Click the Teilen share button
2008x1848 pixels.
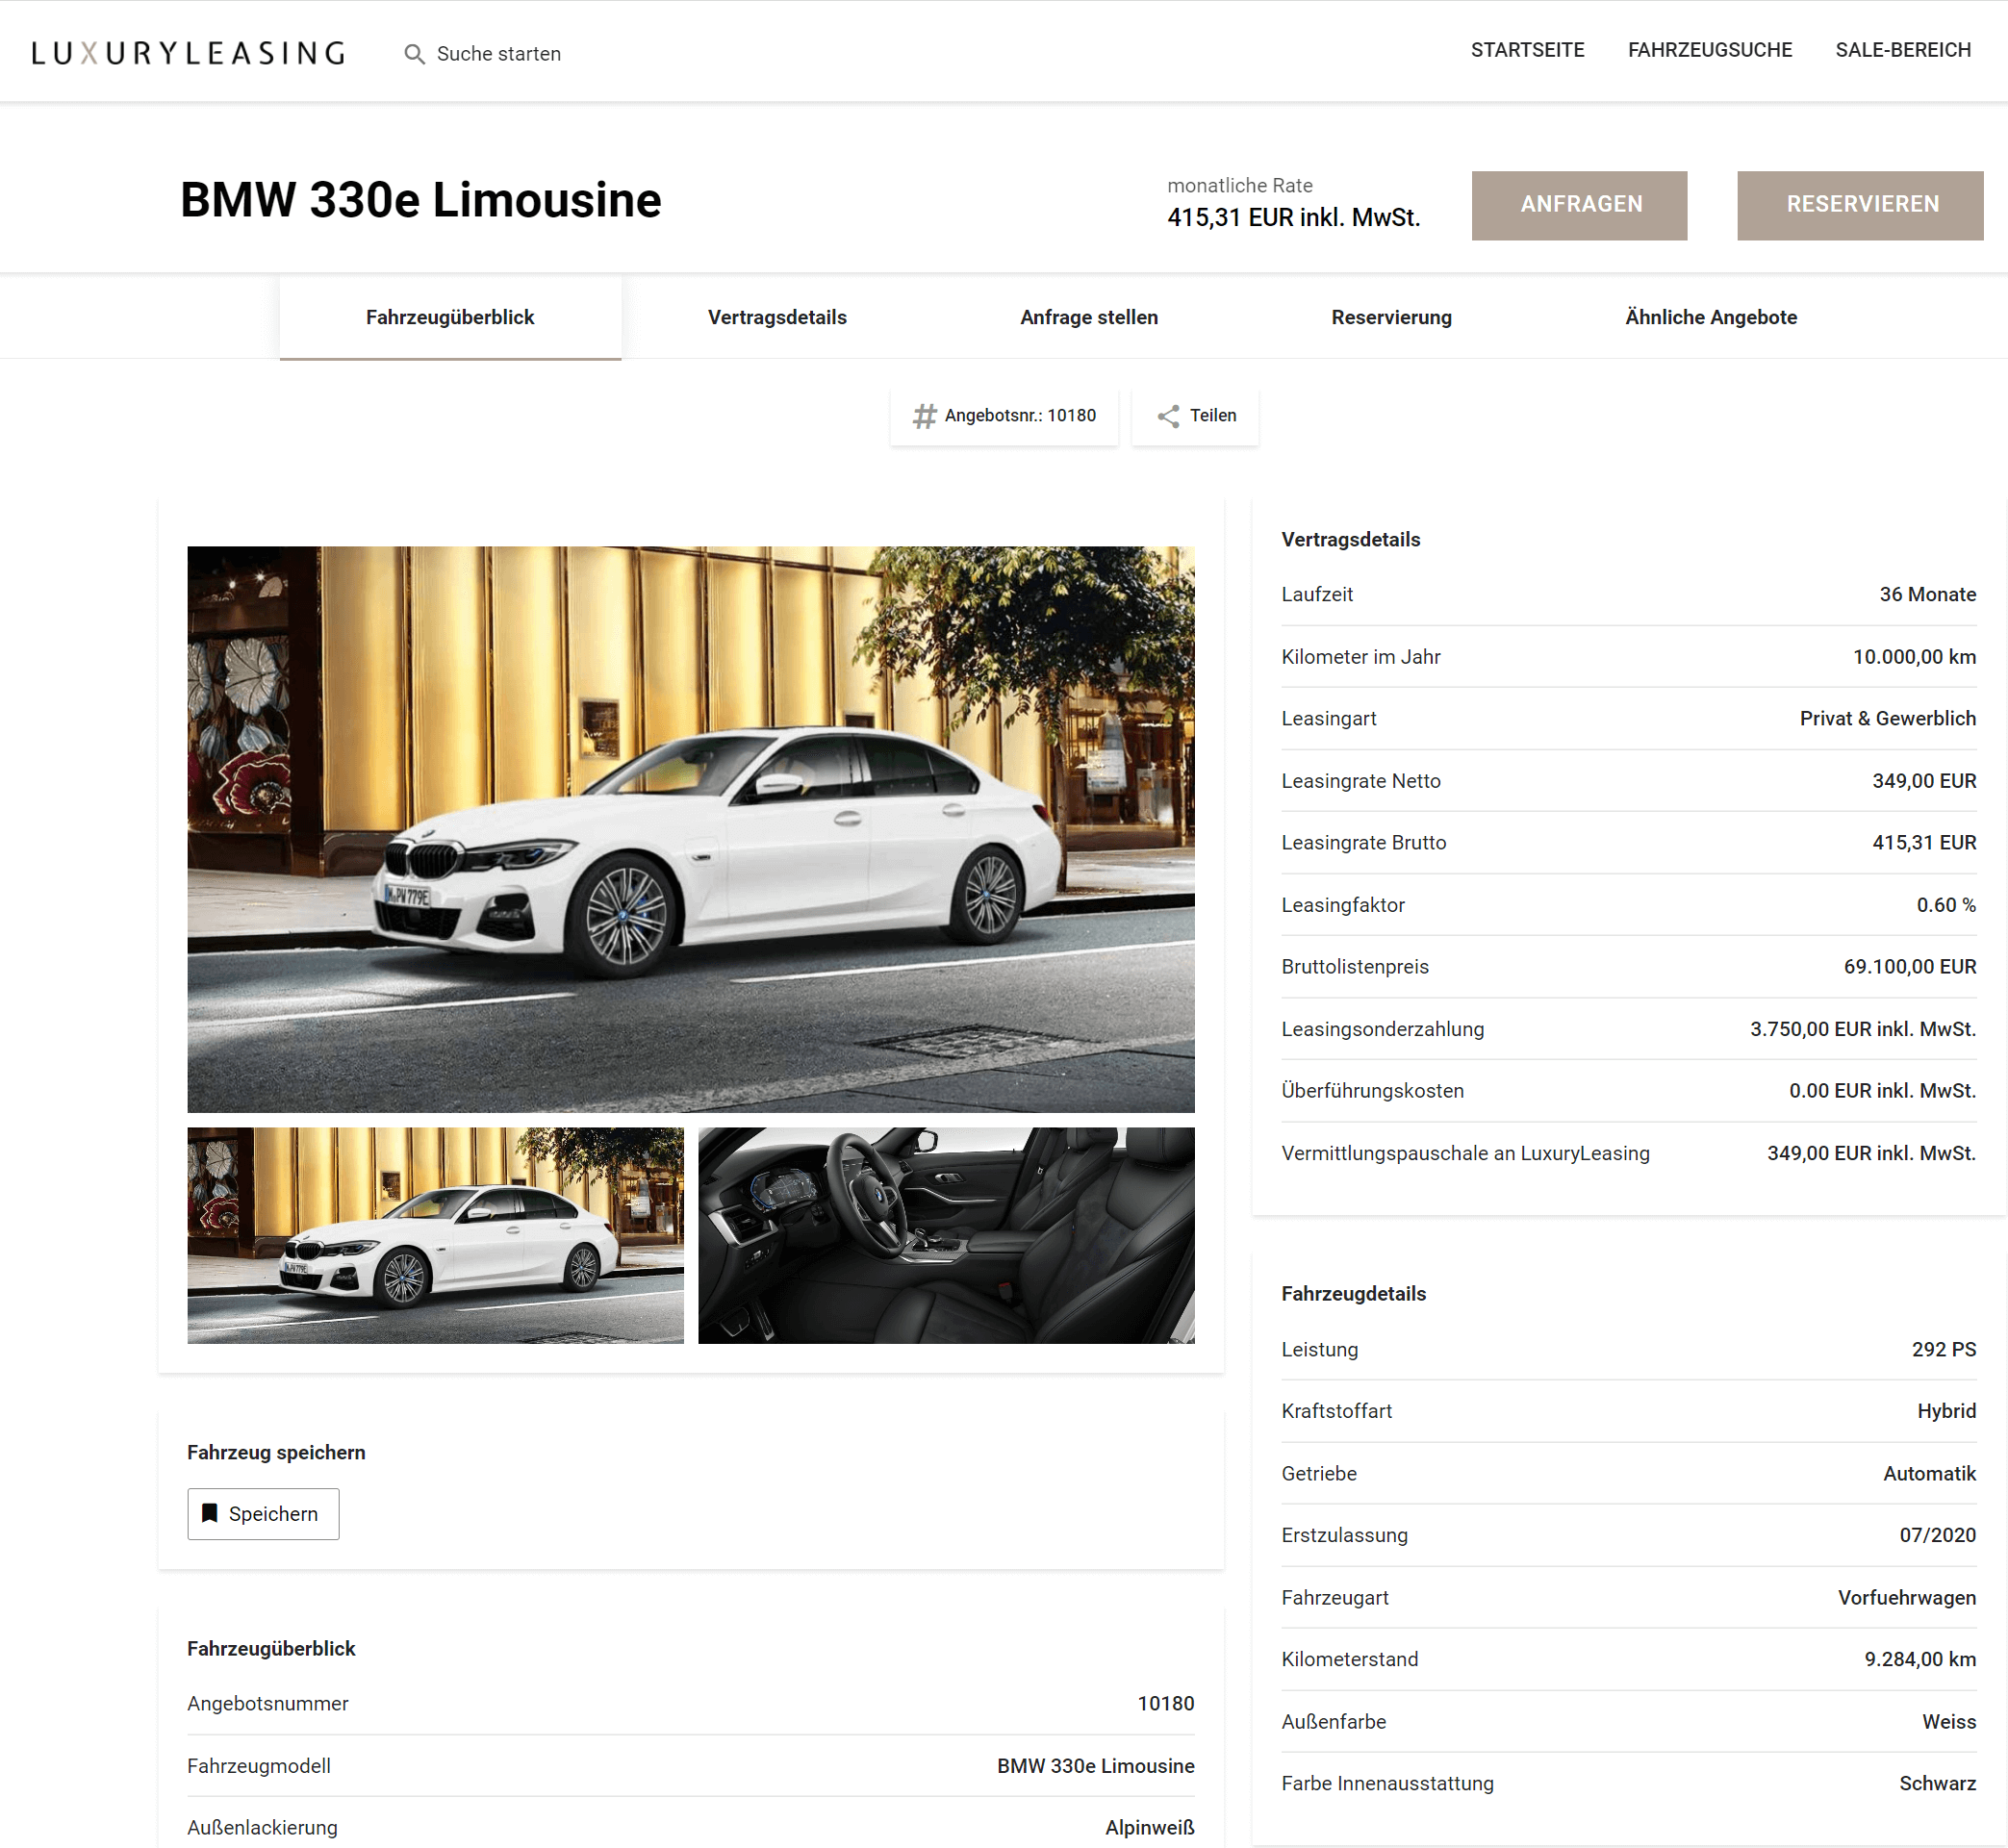coord(1195,416)
